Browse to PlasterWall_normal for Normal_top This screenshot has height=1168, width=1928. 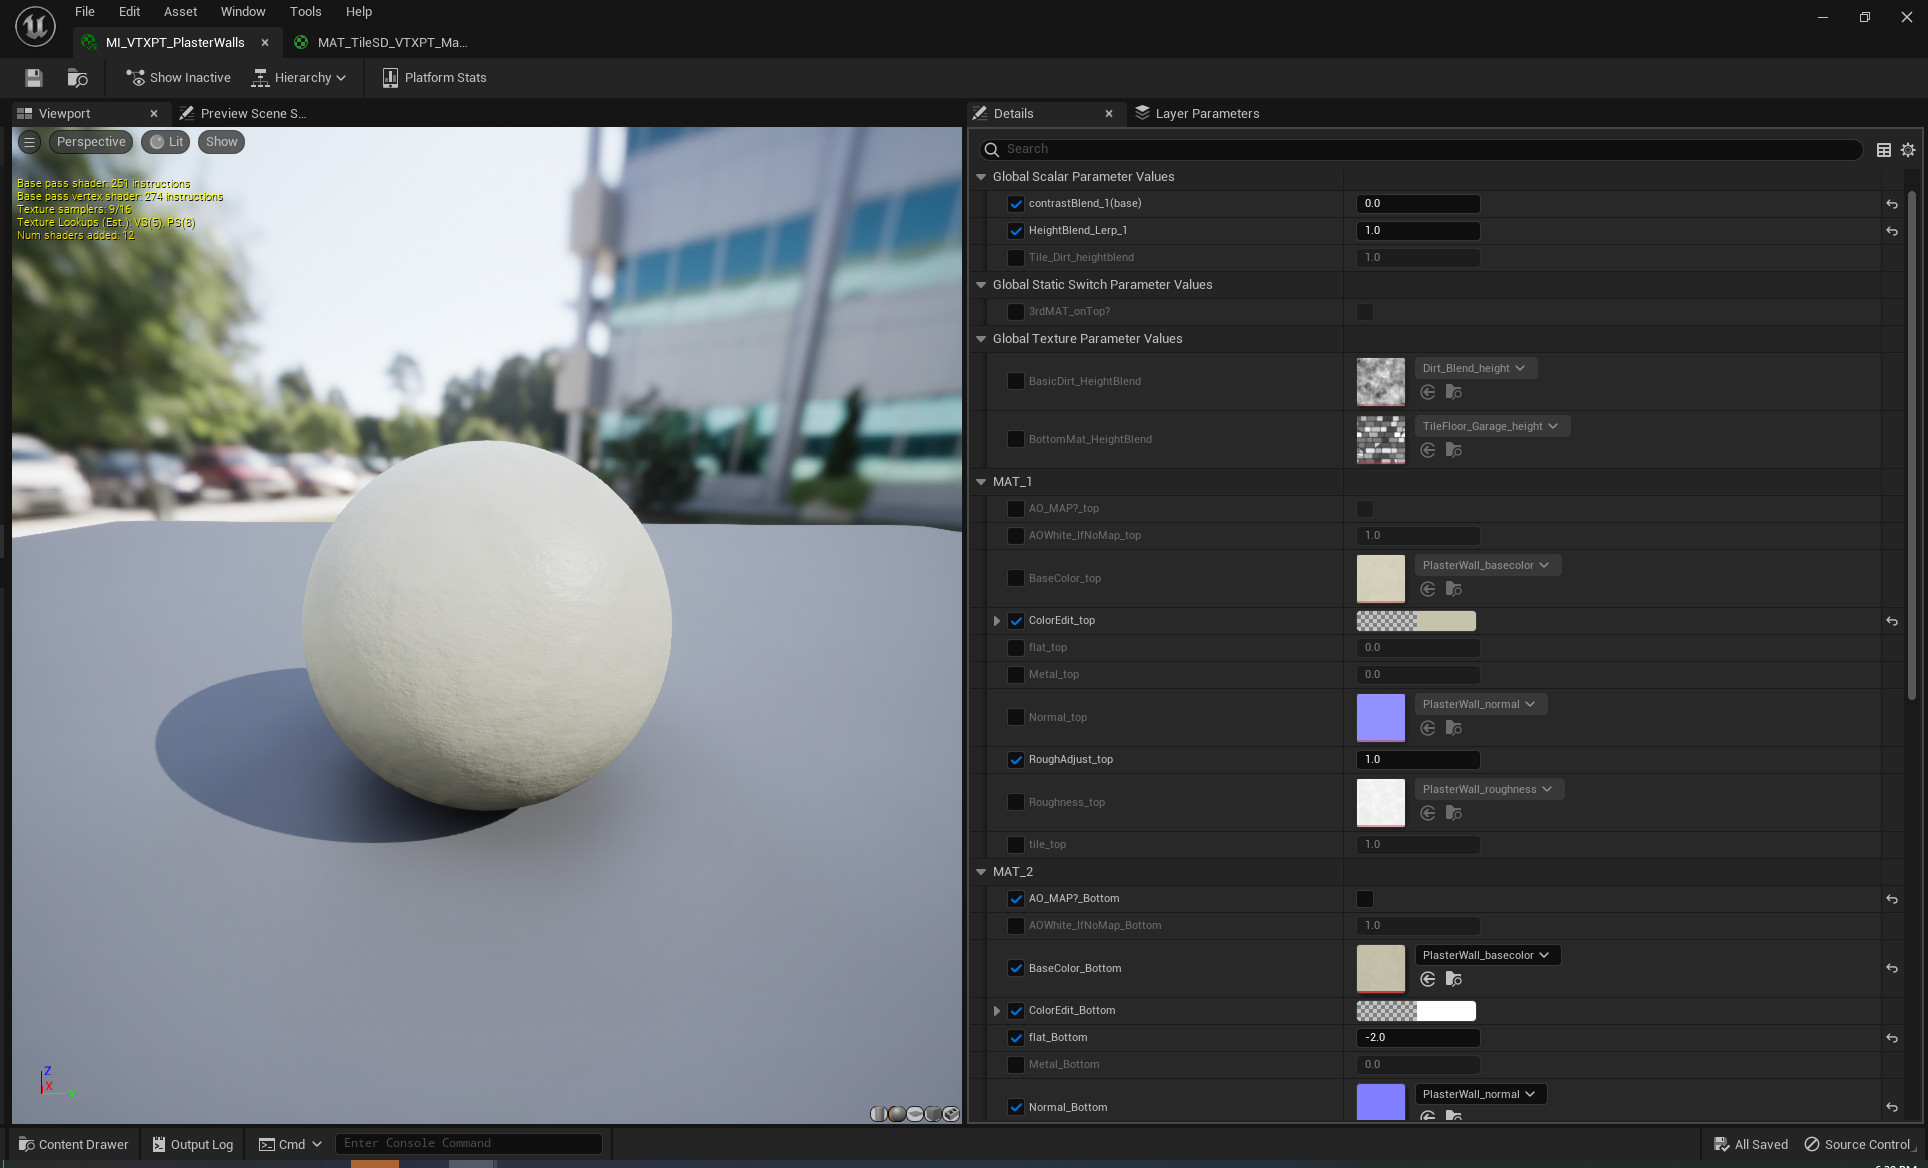1454,728
